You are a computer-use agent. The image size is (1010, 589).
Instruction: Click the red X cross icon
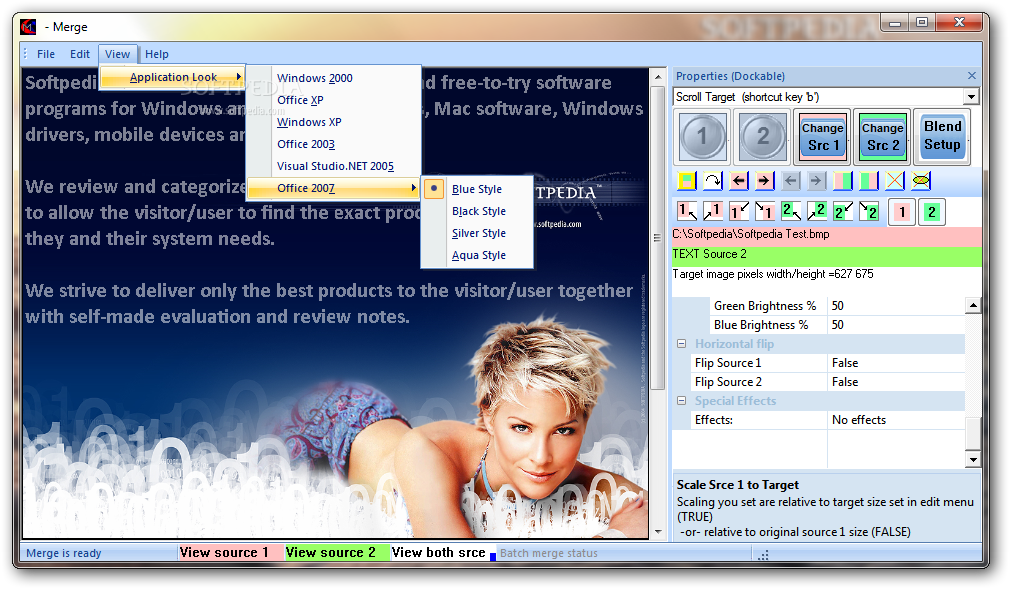pyautogui.click(x=895, y=181)
